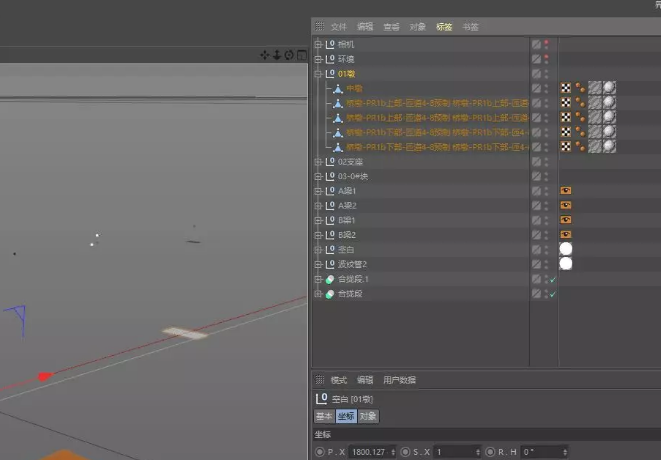Click the polygon object icon of 中墩
The width and height of the screenshot is (661, 460).
click(x=338, y=89)
